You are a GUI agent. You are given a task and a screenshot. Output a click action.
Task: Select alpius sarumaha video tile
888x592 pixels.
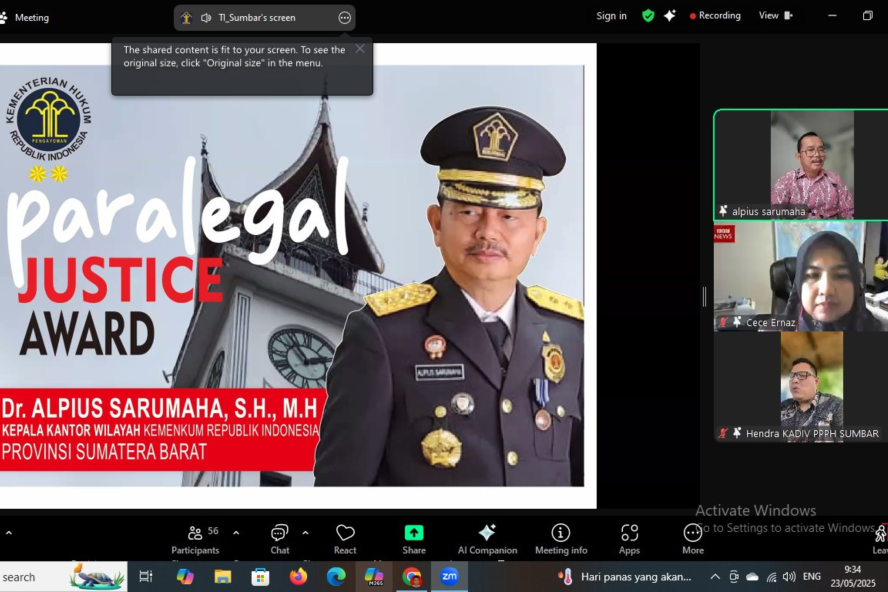click(800, 164)
